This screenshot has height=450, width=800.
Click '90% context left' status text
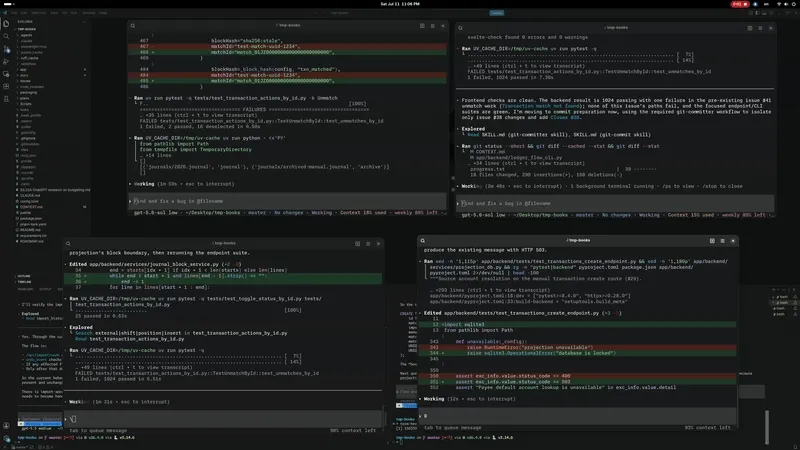click(353, 431)
